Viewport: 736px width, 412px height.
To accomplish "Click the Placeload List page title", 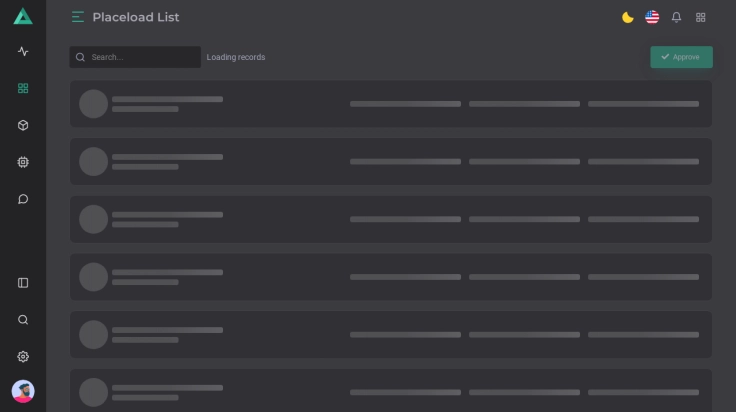I will 136,17.
